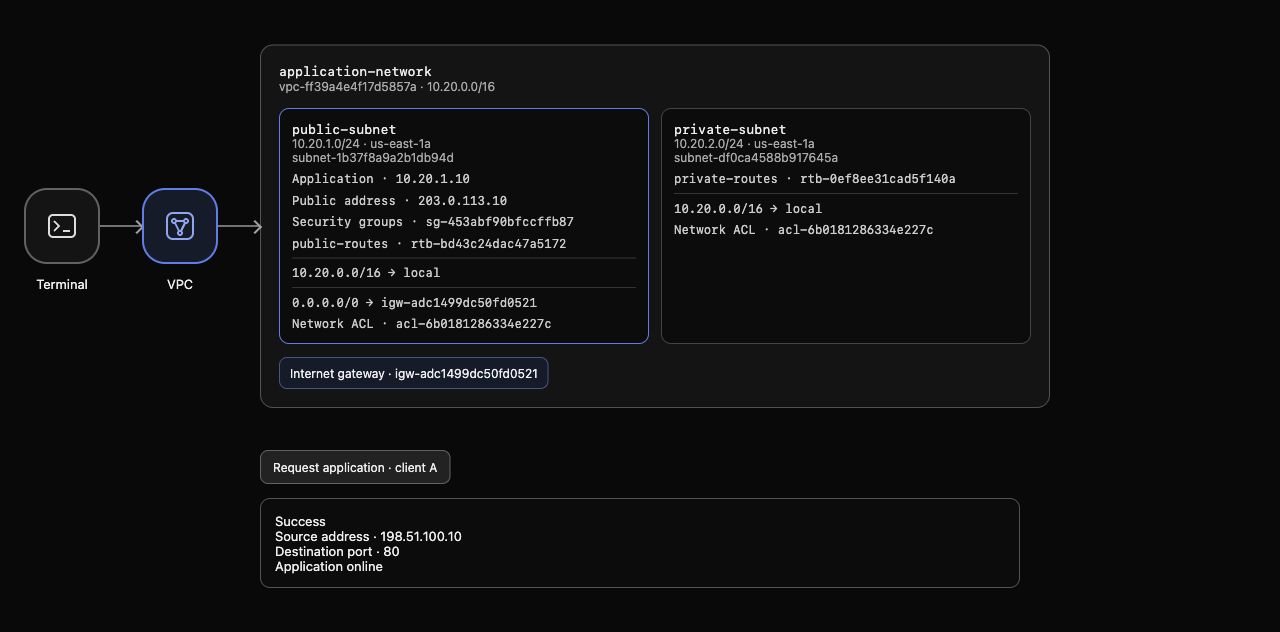Select the Network ACL row in public-subnet
Image resolution: width=1280 pixels, height=632 pixels.
[x=422, y=324]
